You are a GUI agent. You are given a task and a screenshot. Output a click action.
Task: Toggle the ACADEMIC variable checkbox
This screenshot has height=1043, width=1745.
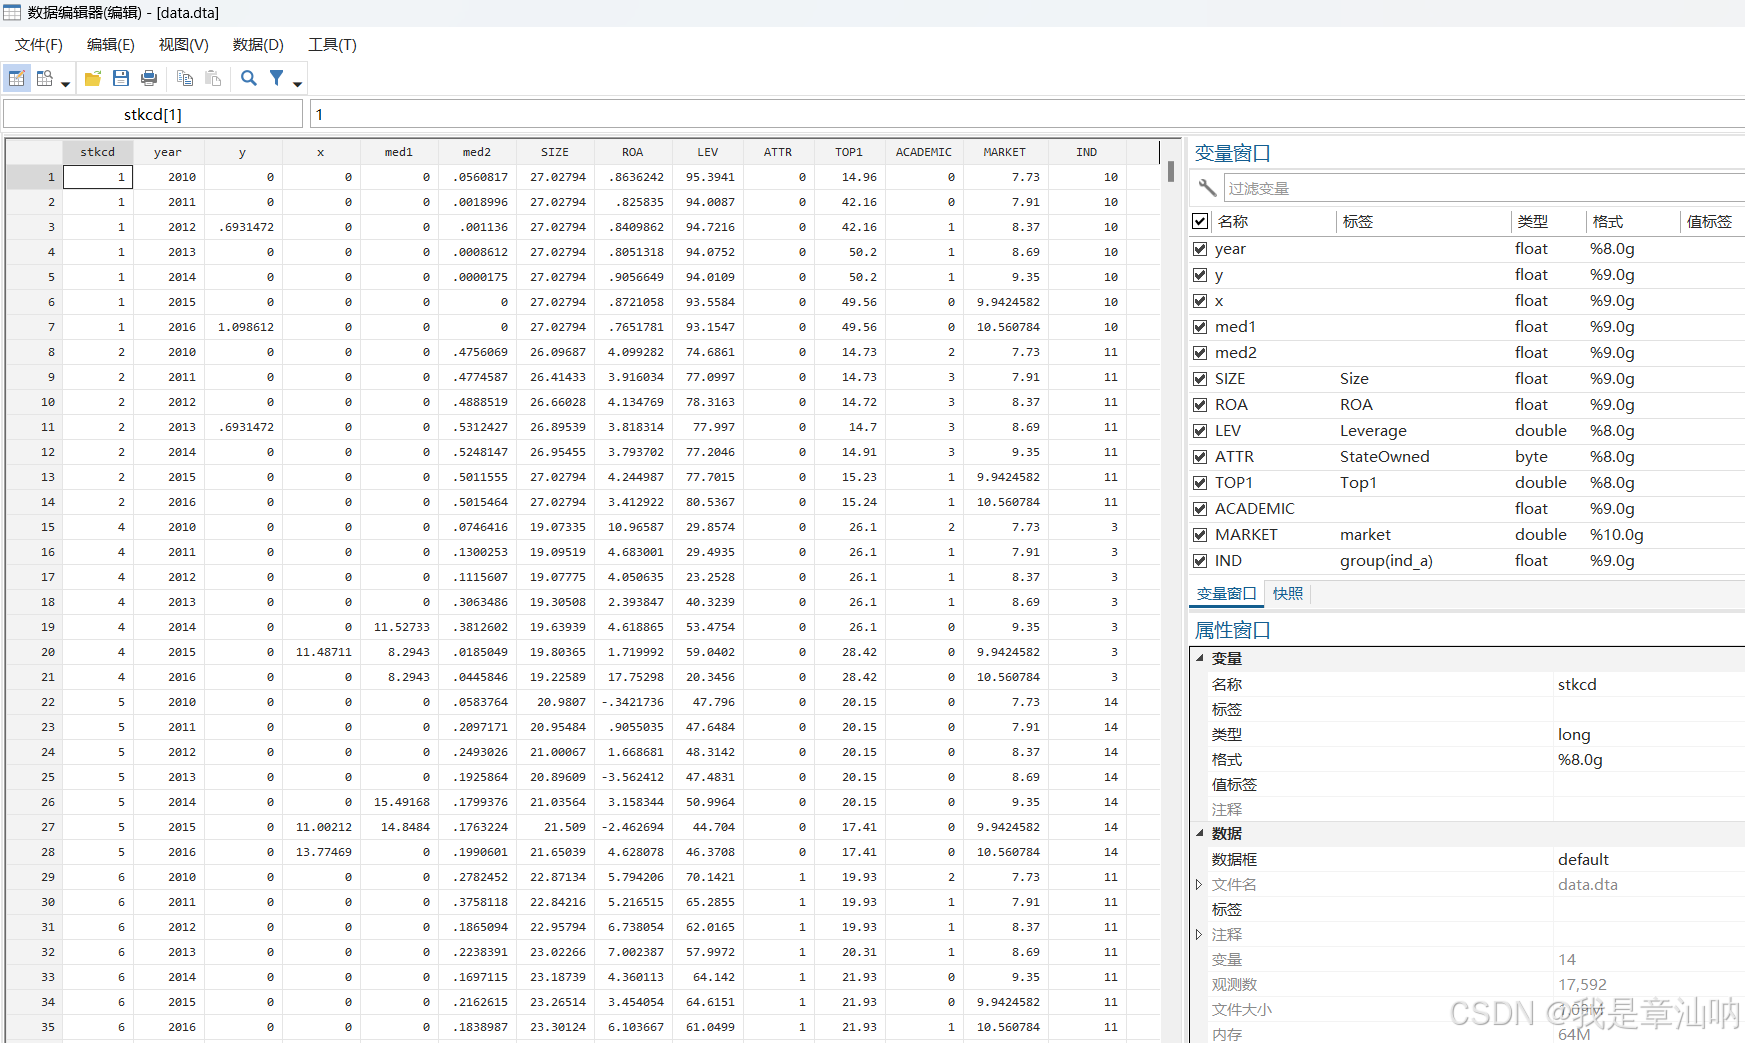click(1200, 509)
